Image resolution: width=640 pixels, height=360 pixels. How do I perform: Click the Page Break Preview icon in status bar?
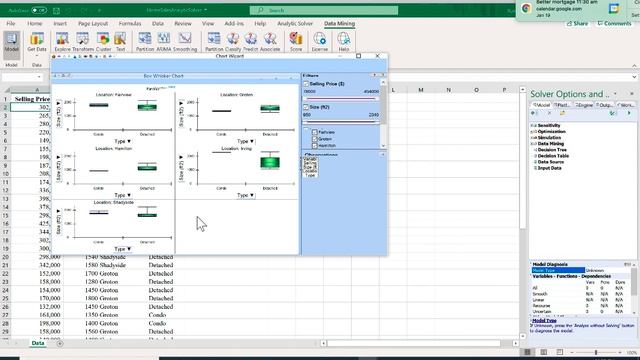560,352
